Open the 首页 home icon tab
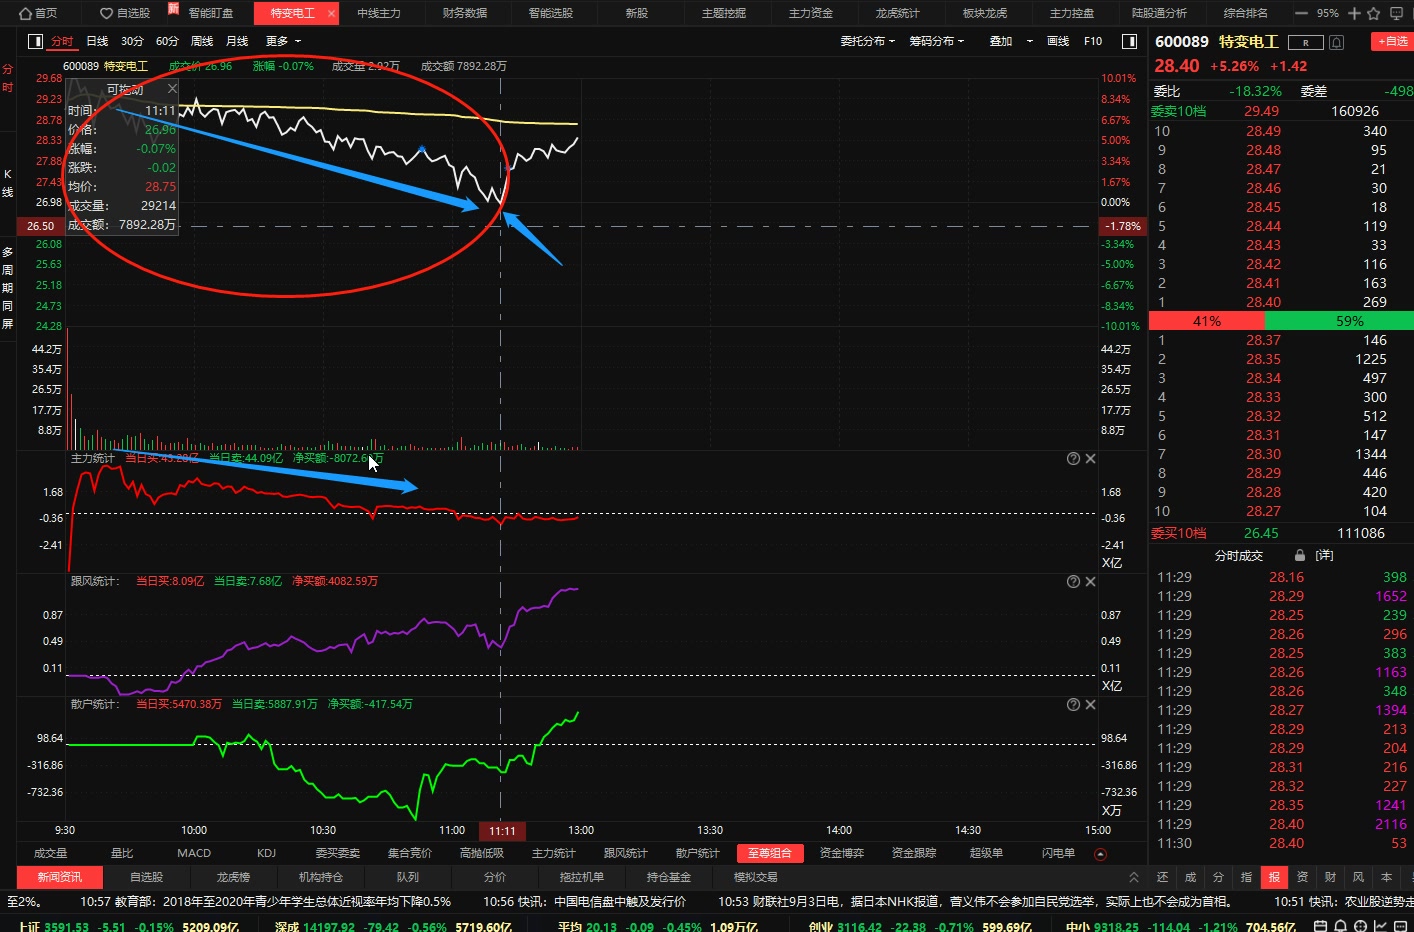Image resolution: width=1414 pixels, height=932 pixels. pos(38,13)
